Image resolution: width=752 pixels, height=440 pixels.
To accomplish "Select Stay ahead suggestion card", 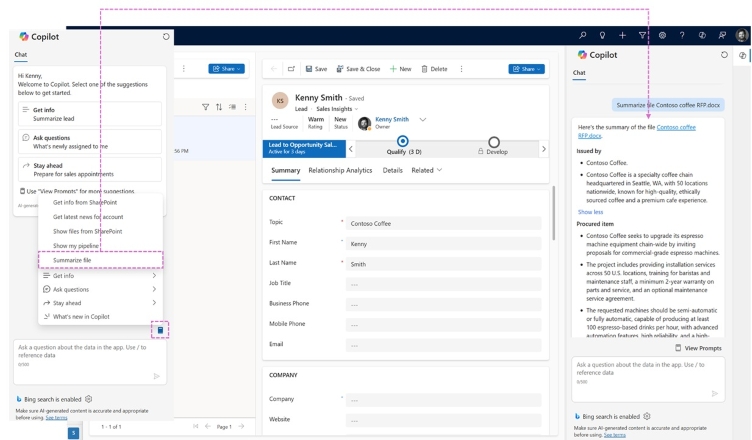I will click(x=90, y=169).
